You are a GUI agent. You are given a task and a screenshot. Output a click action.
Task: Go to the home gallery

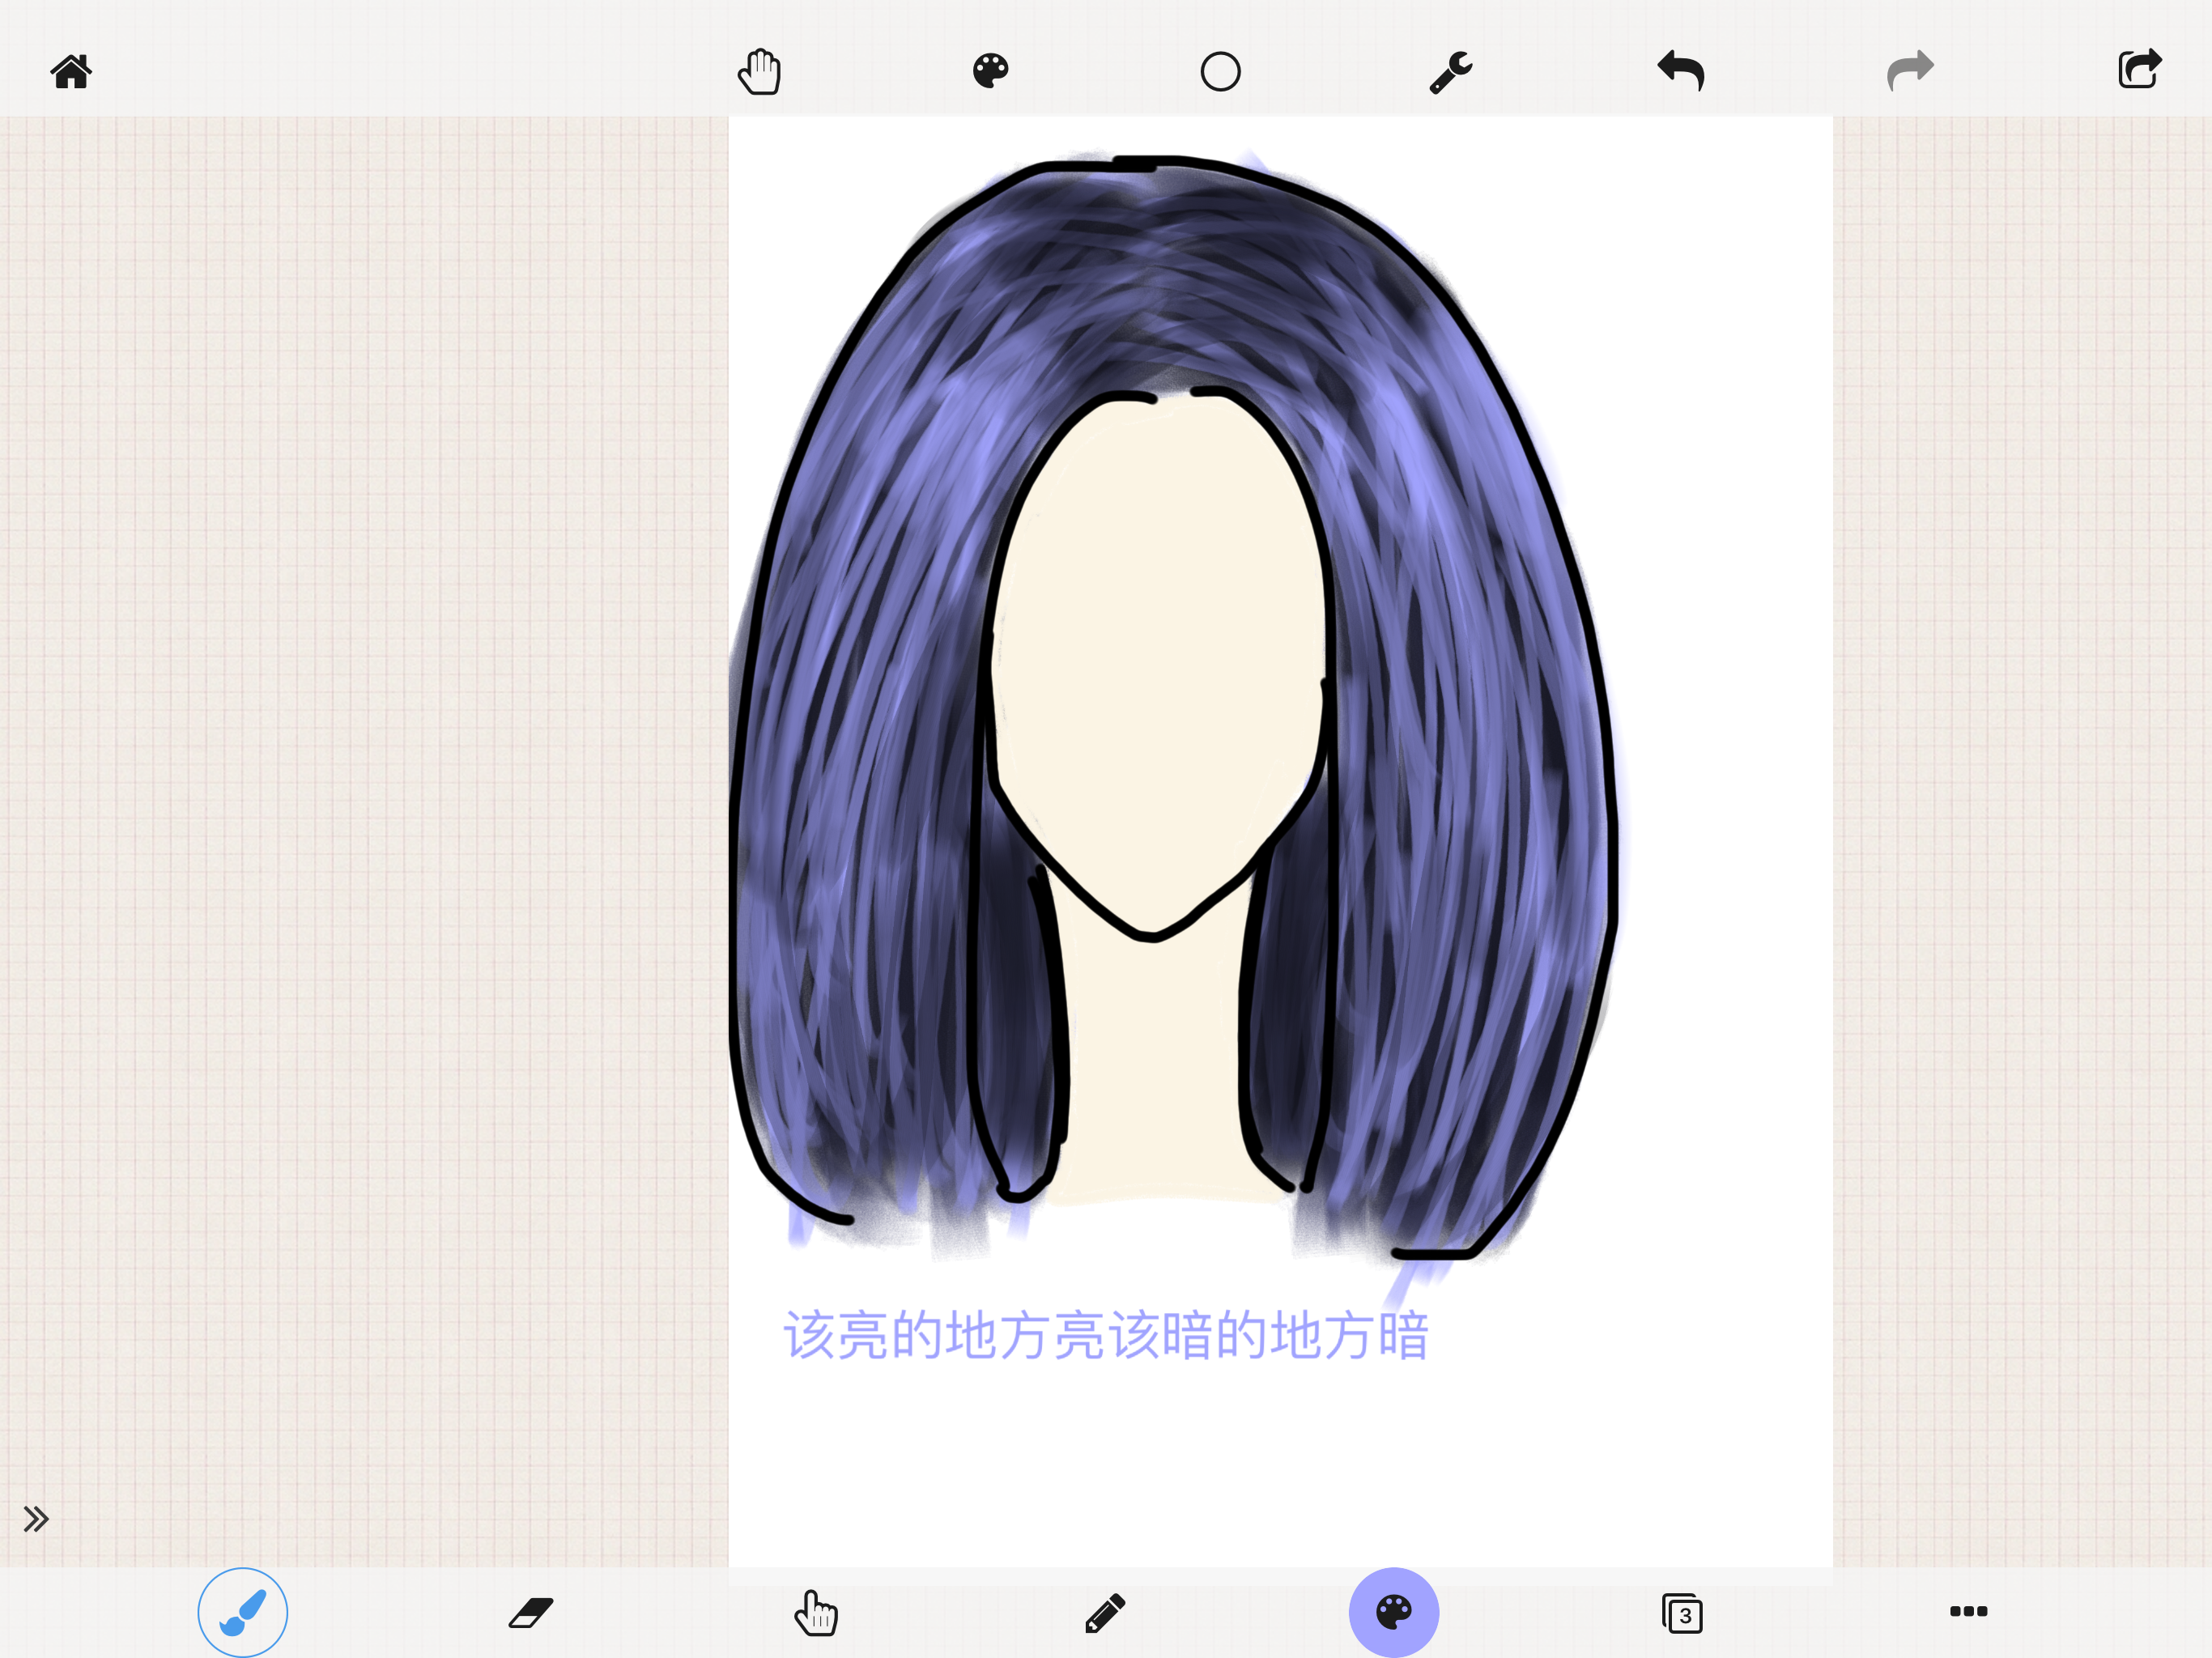pos(71,72)
